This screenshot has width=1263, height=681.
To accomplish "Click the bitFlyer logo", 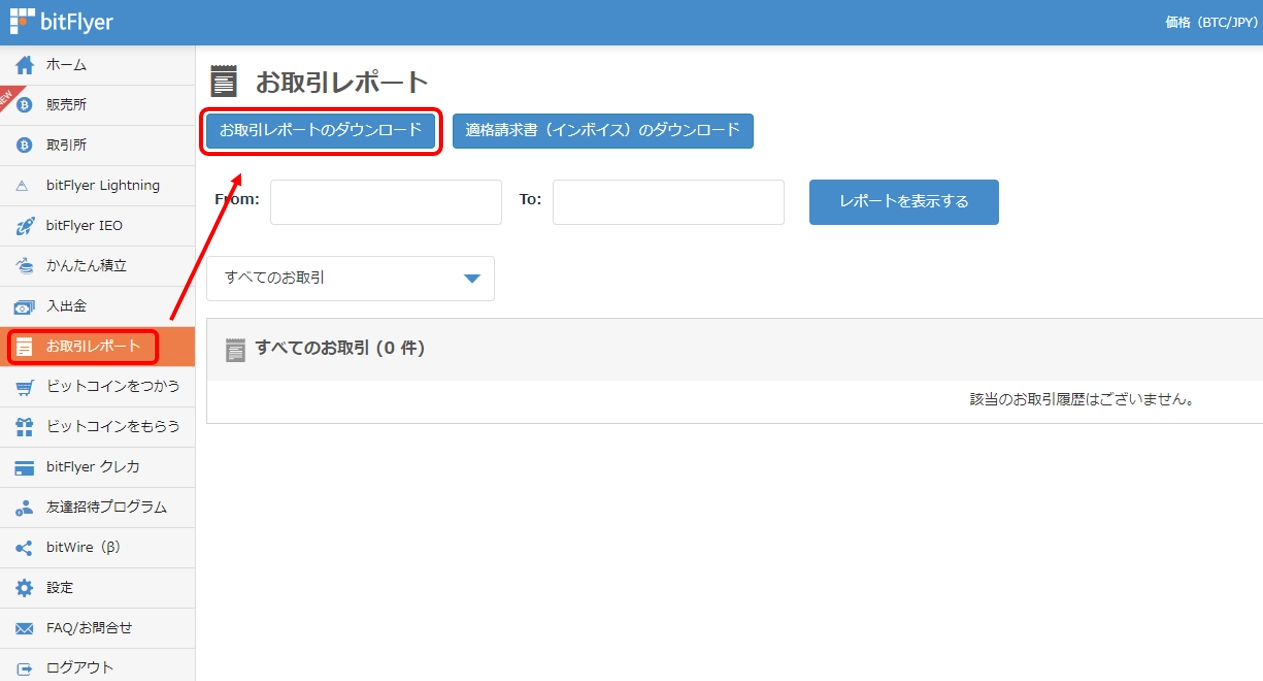I will click(62, 21).
